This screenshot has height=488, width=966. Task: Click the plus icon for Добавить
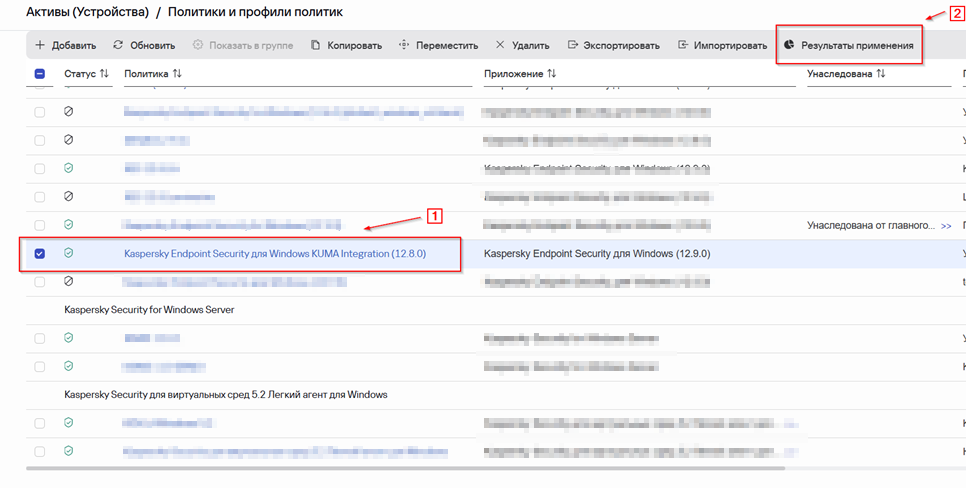[40, 46]
